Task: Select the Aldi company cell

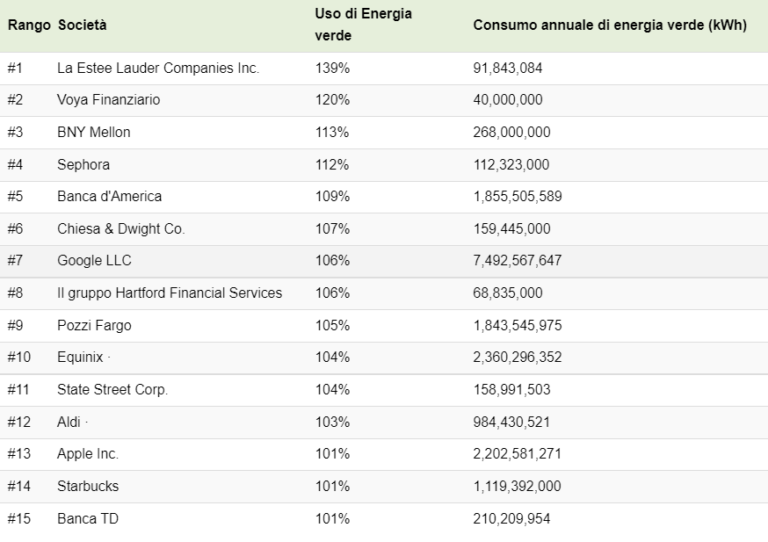Action: (x=69, y=422)
